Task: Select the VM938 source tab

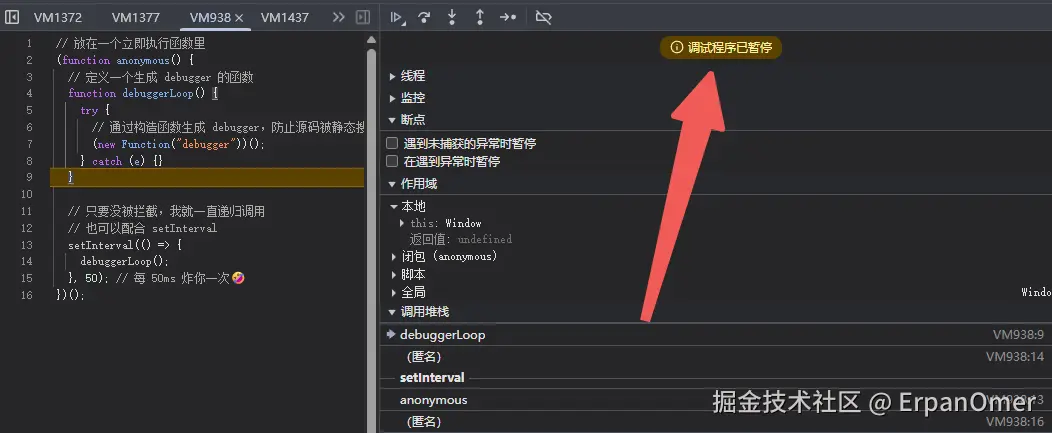Action: coord(210,17)
